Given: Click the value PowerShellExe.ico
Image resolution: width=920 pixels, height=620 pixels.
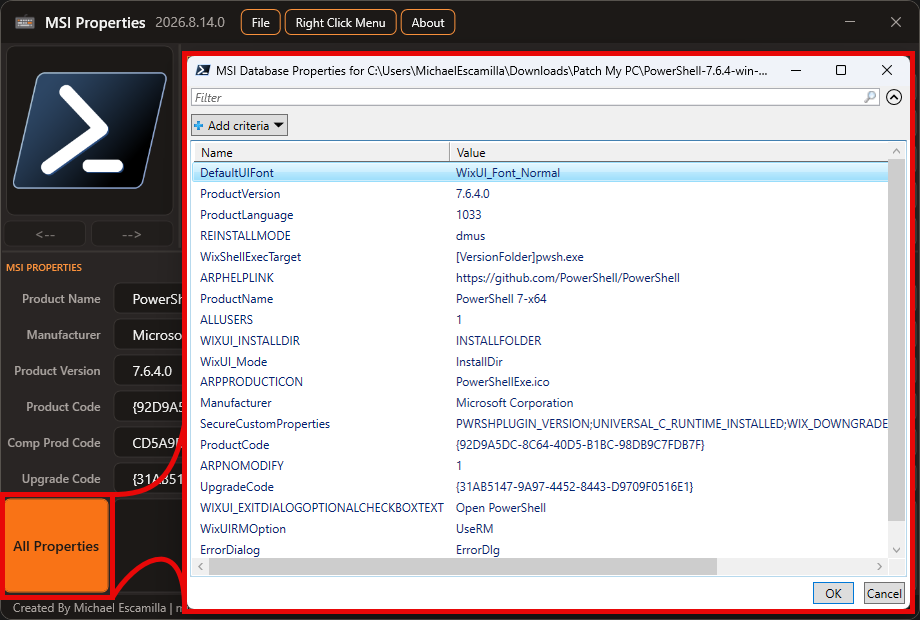Looking at the screenshot, I should pos(502,382).
